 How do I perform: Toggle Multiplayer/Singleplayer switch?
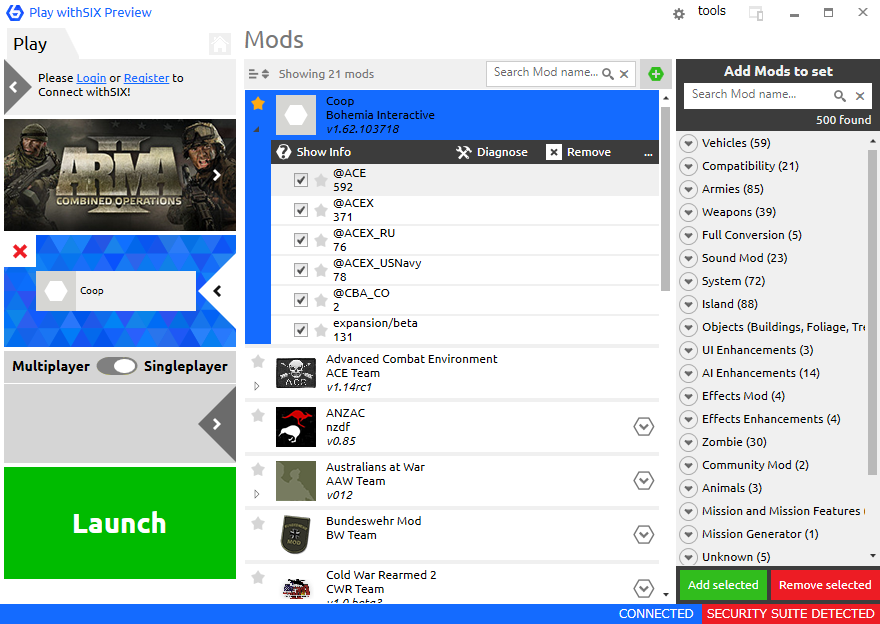point(117,366)
